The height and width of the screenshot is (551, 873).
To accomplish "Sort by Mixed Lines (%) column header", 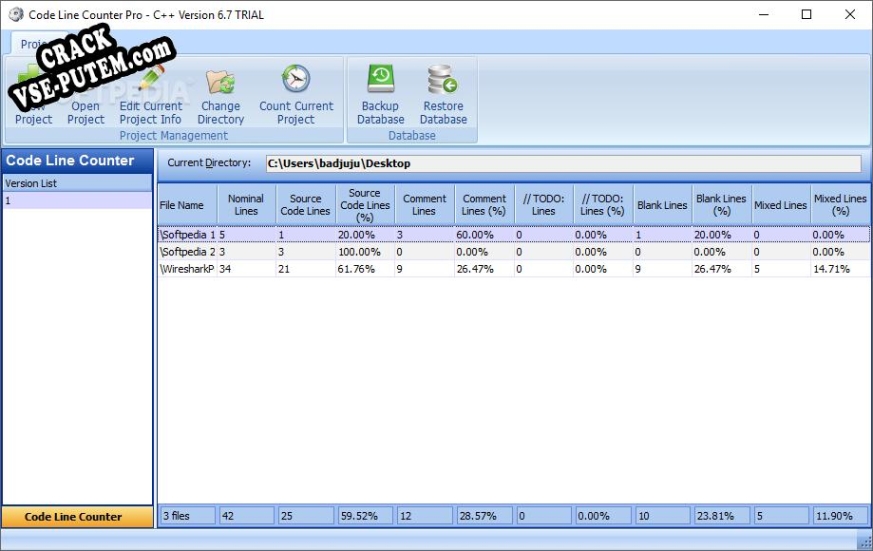I will coord(840,205).
